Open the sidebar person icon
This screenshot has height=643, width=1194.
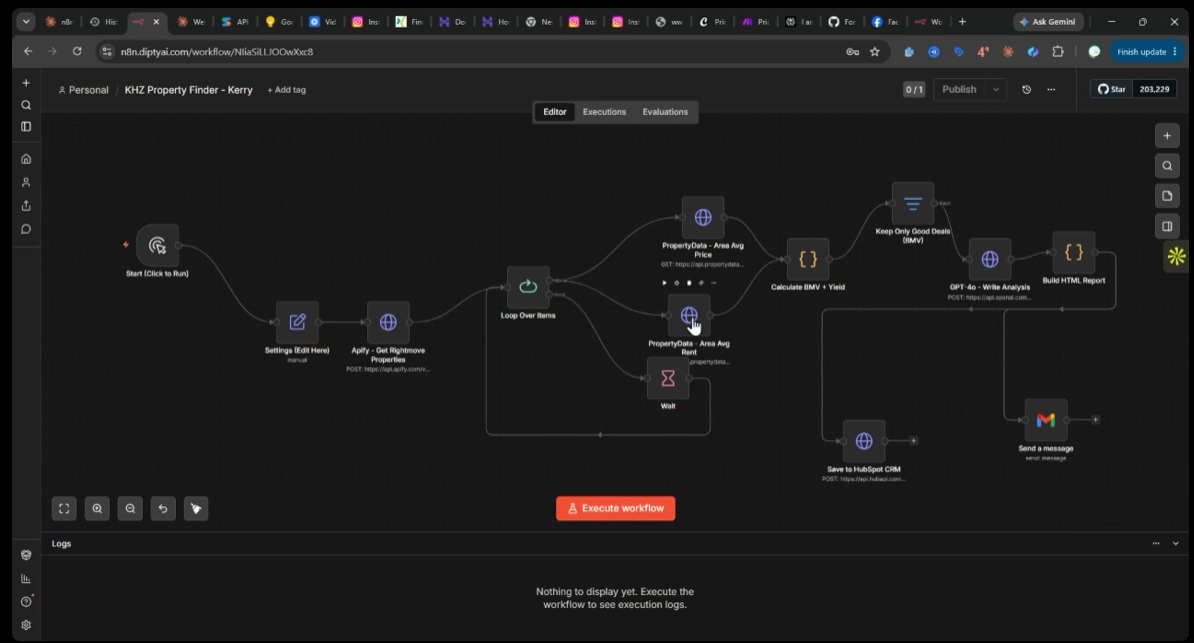coord(26,182)
